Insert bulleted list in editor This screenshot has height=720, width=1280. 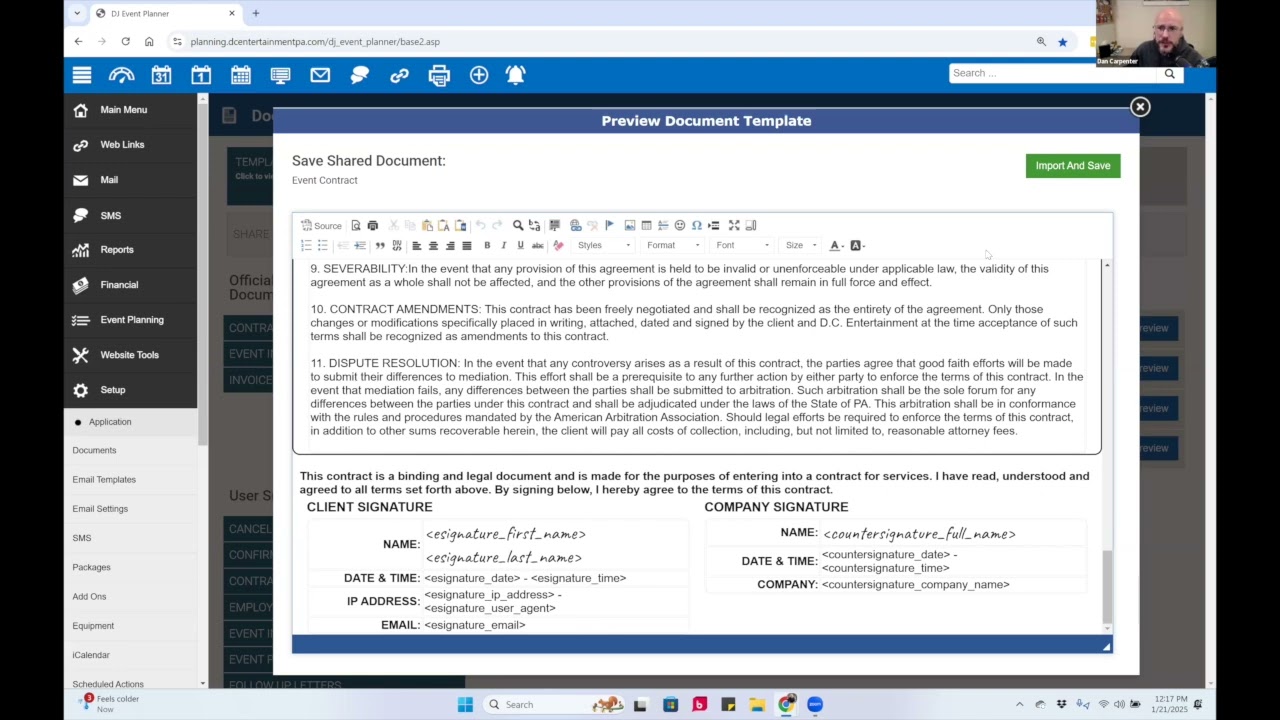pos(323,246)
